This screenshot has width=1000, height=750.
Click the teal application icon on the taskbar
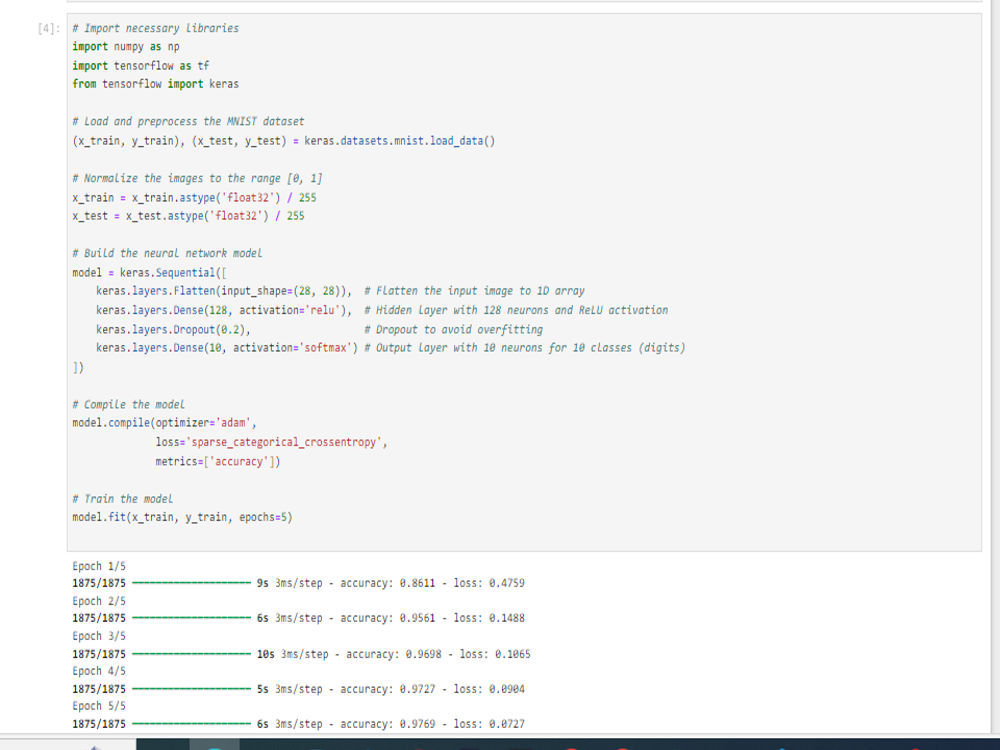point(213,746)
